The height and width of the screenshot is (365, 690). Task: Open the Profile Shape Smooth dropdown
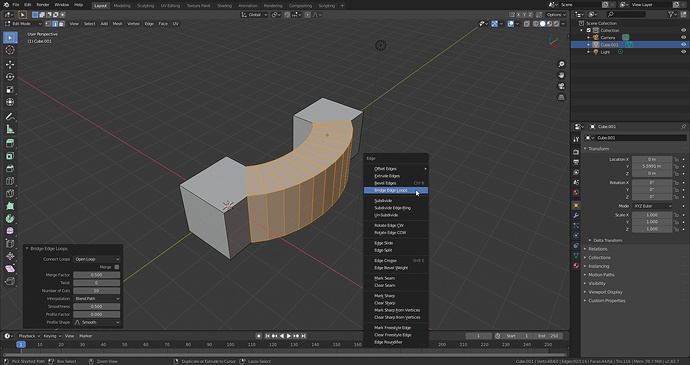point(96,323)
